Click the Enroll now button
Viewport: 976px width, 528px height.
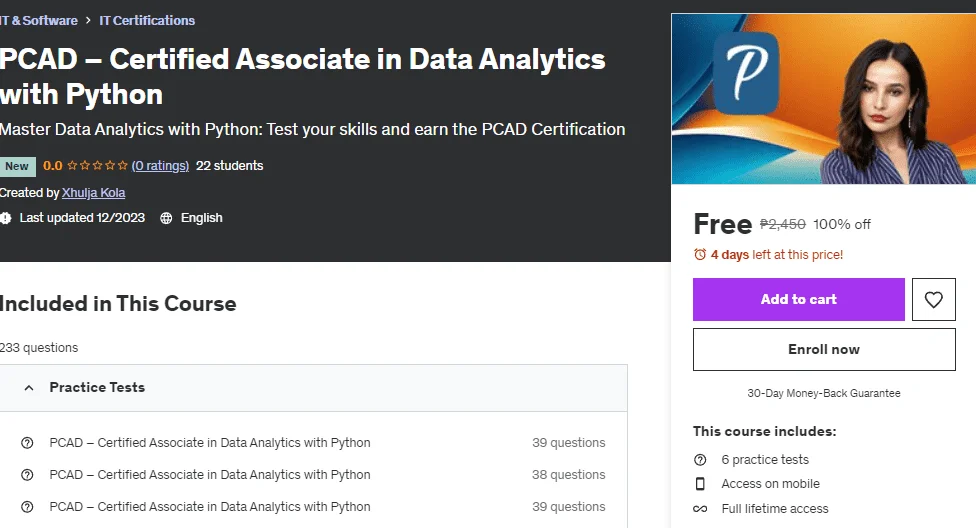point(824,349)
